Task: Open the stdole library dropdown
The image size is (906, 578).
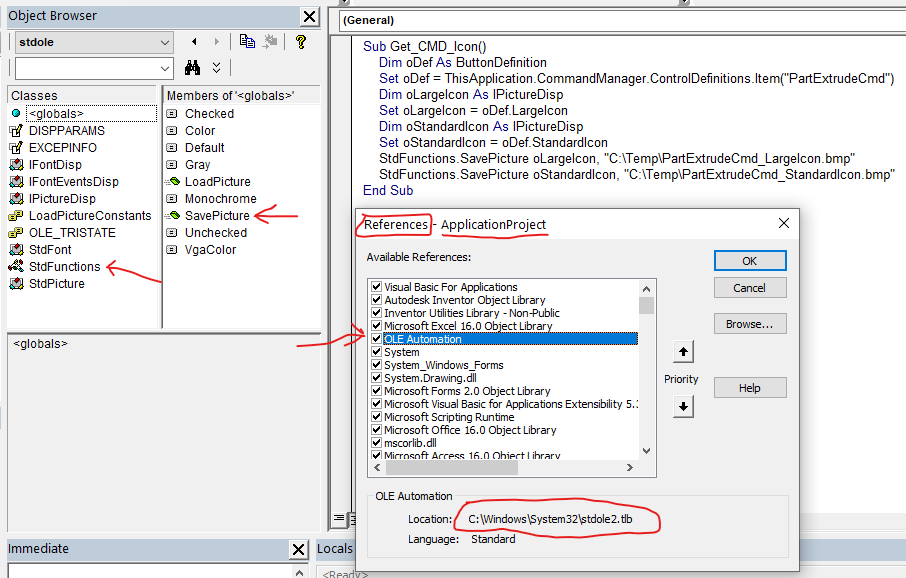Action: point(163,43)
